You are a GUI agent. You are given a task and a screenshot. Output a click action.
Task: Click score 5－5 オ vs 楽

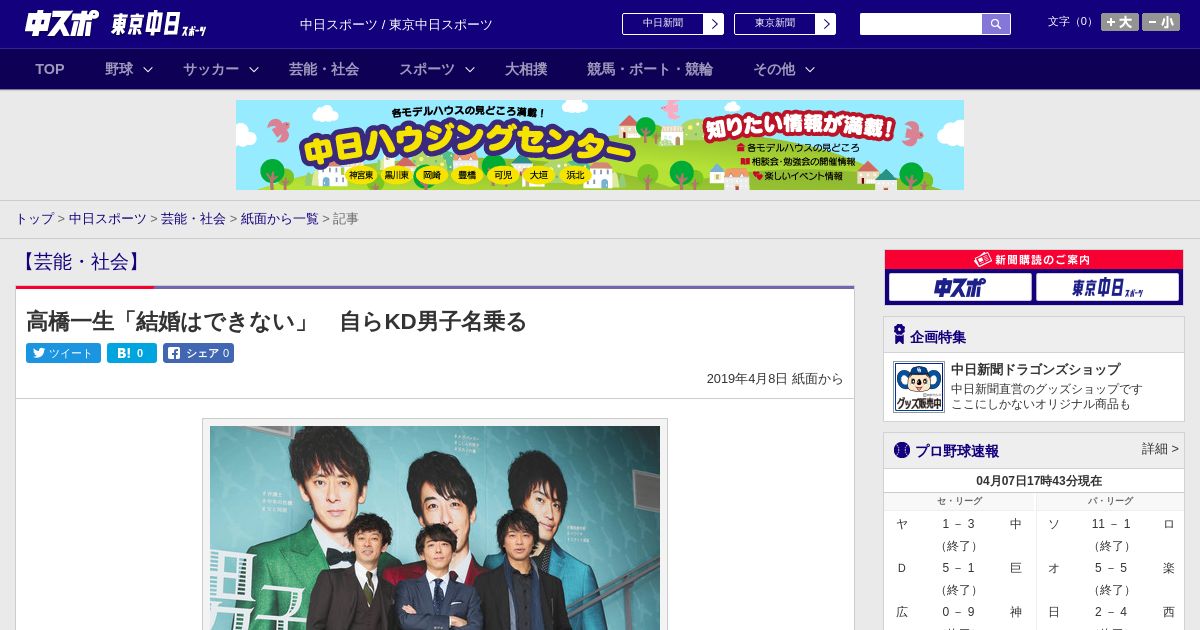pyautogui.click(x=1111, y=568)
